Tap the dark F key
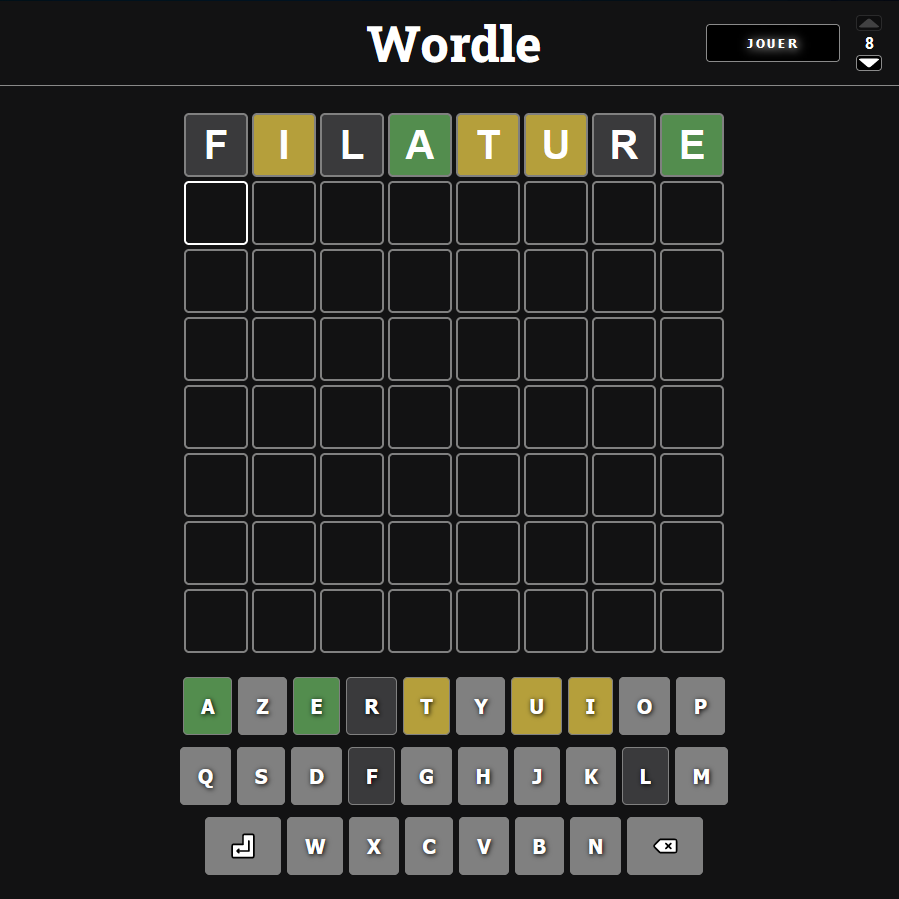Viewport: 899px width, 899px height. tap(372, 776)
